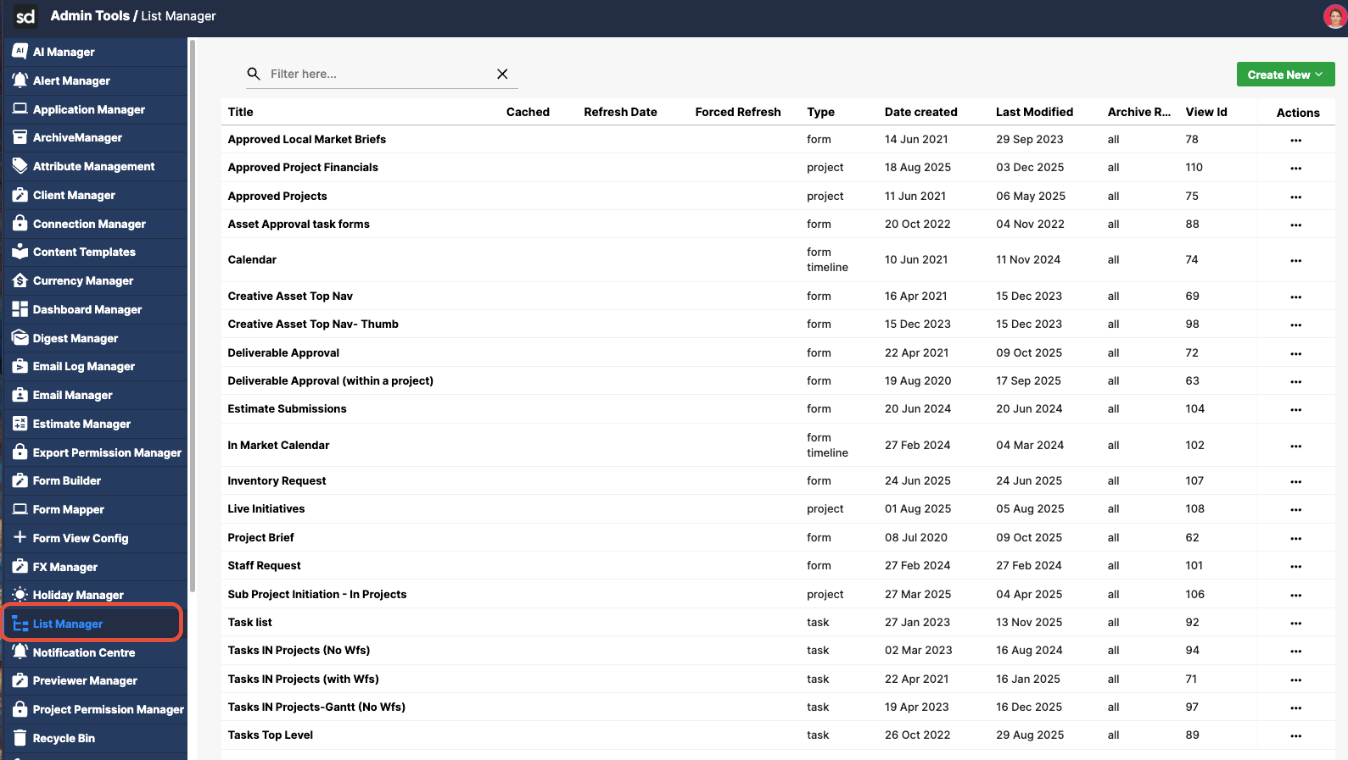Click the Email Manager icon

[20, 395]
